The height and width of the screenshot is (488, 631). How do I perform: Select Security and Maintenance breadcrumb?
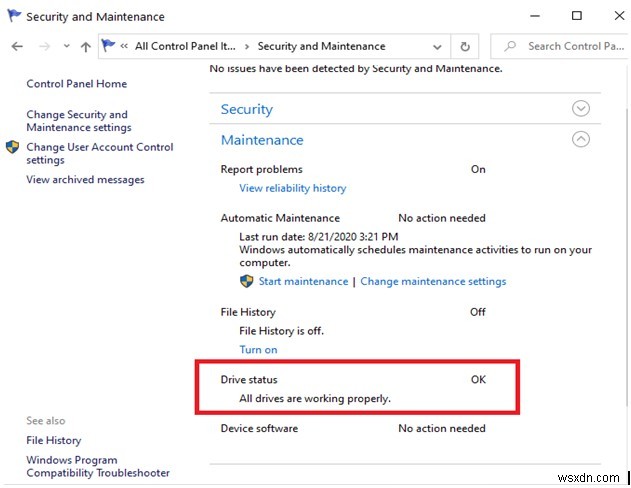pyautogui.click(x=321, y=46)
